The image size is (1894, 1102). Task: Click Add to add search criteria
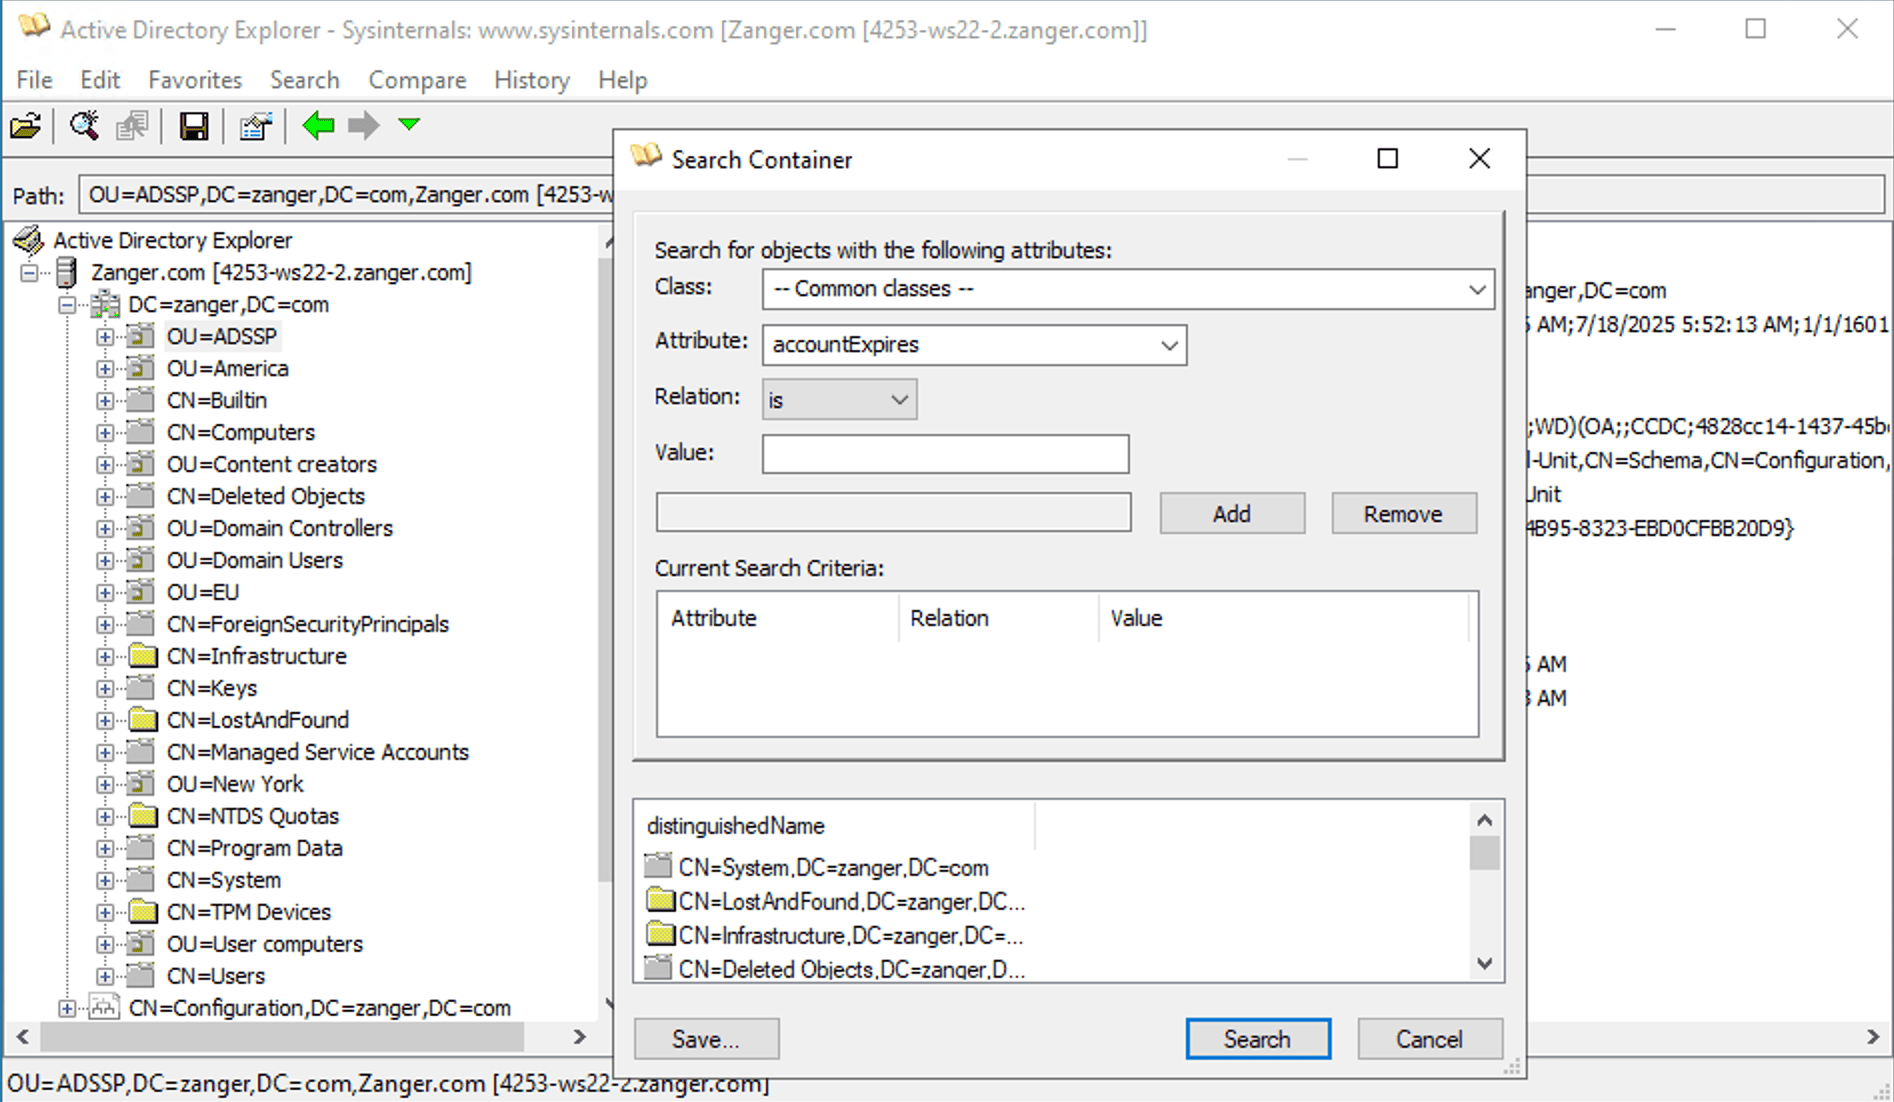pos(1231,513)
